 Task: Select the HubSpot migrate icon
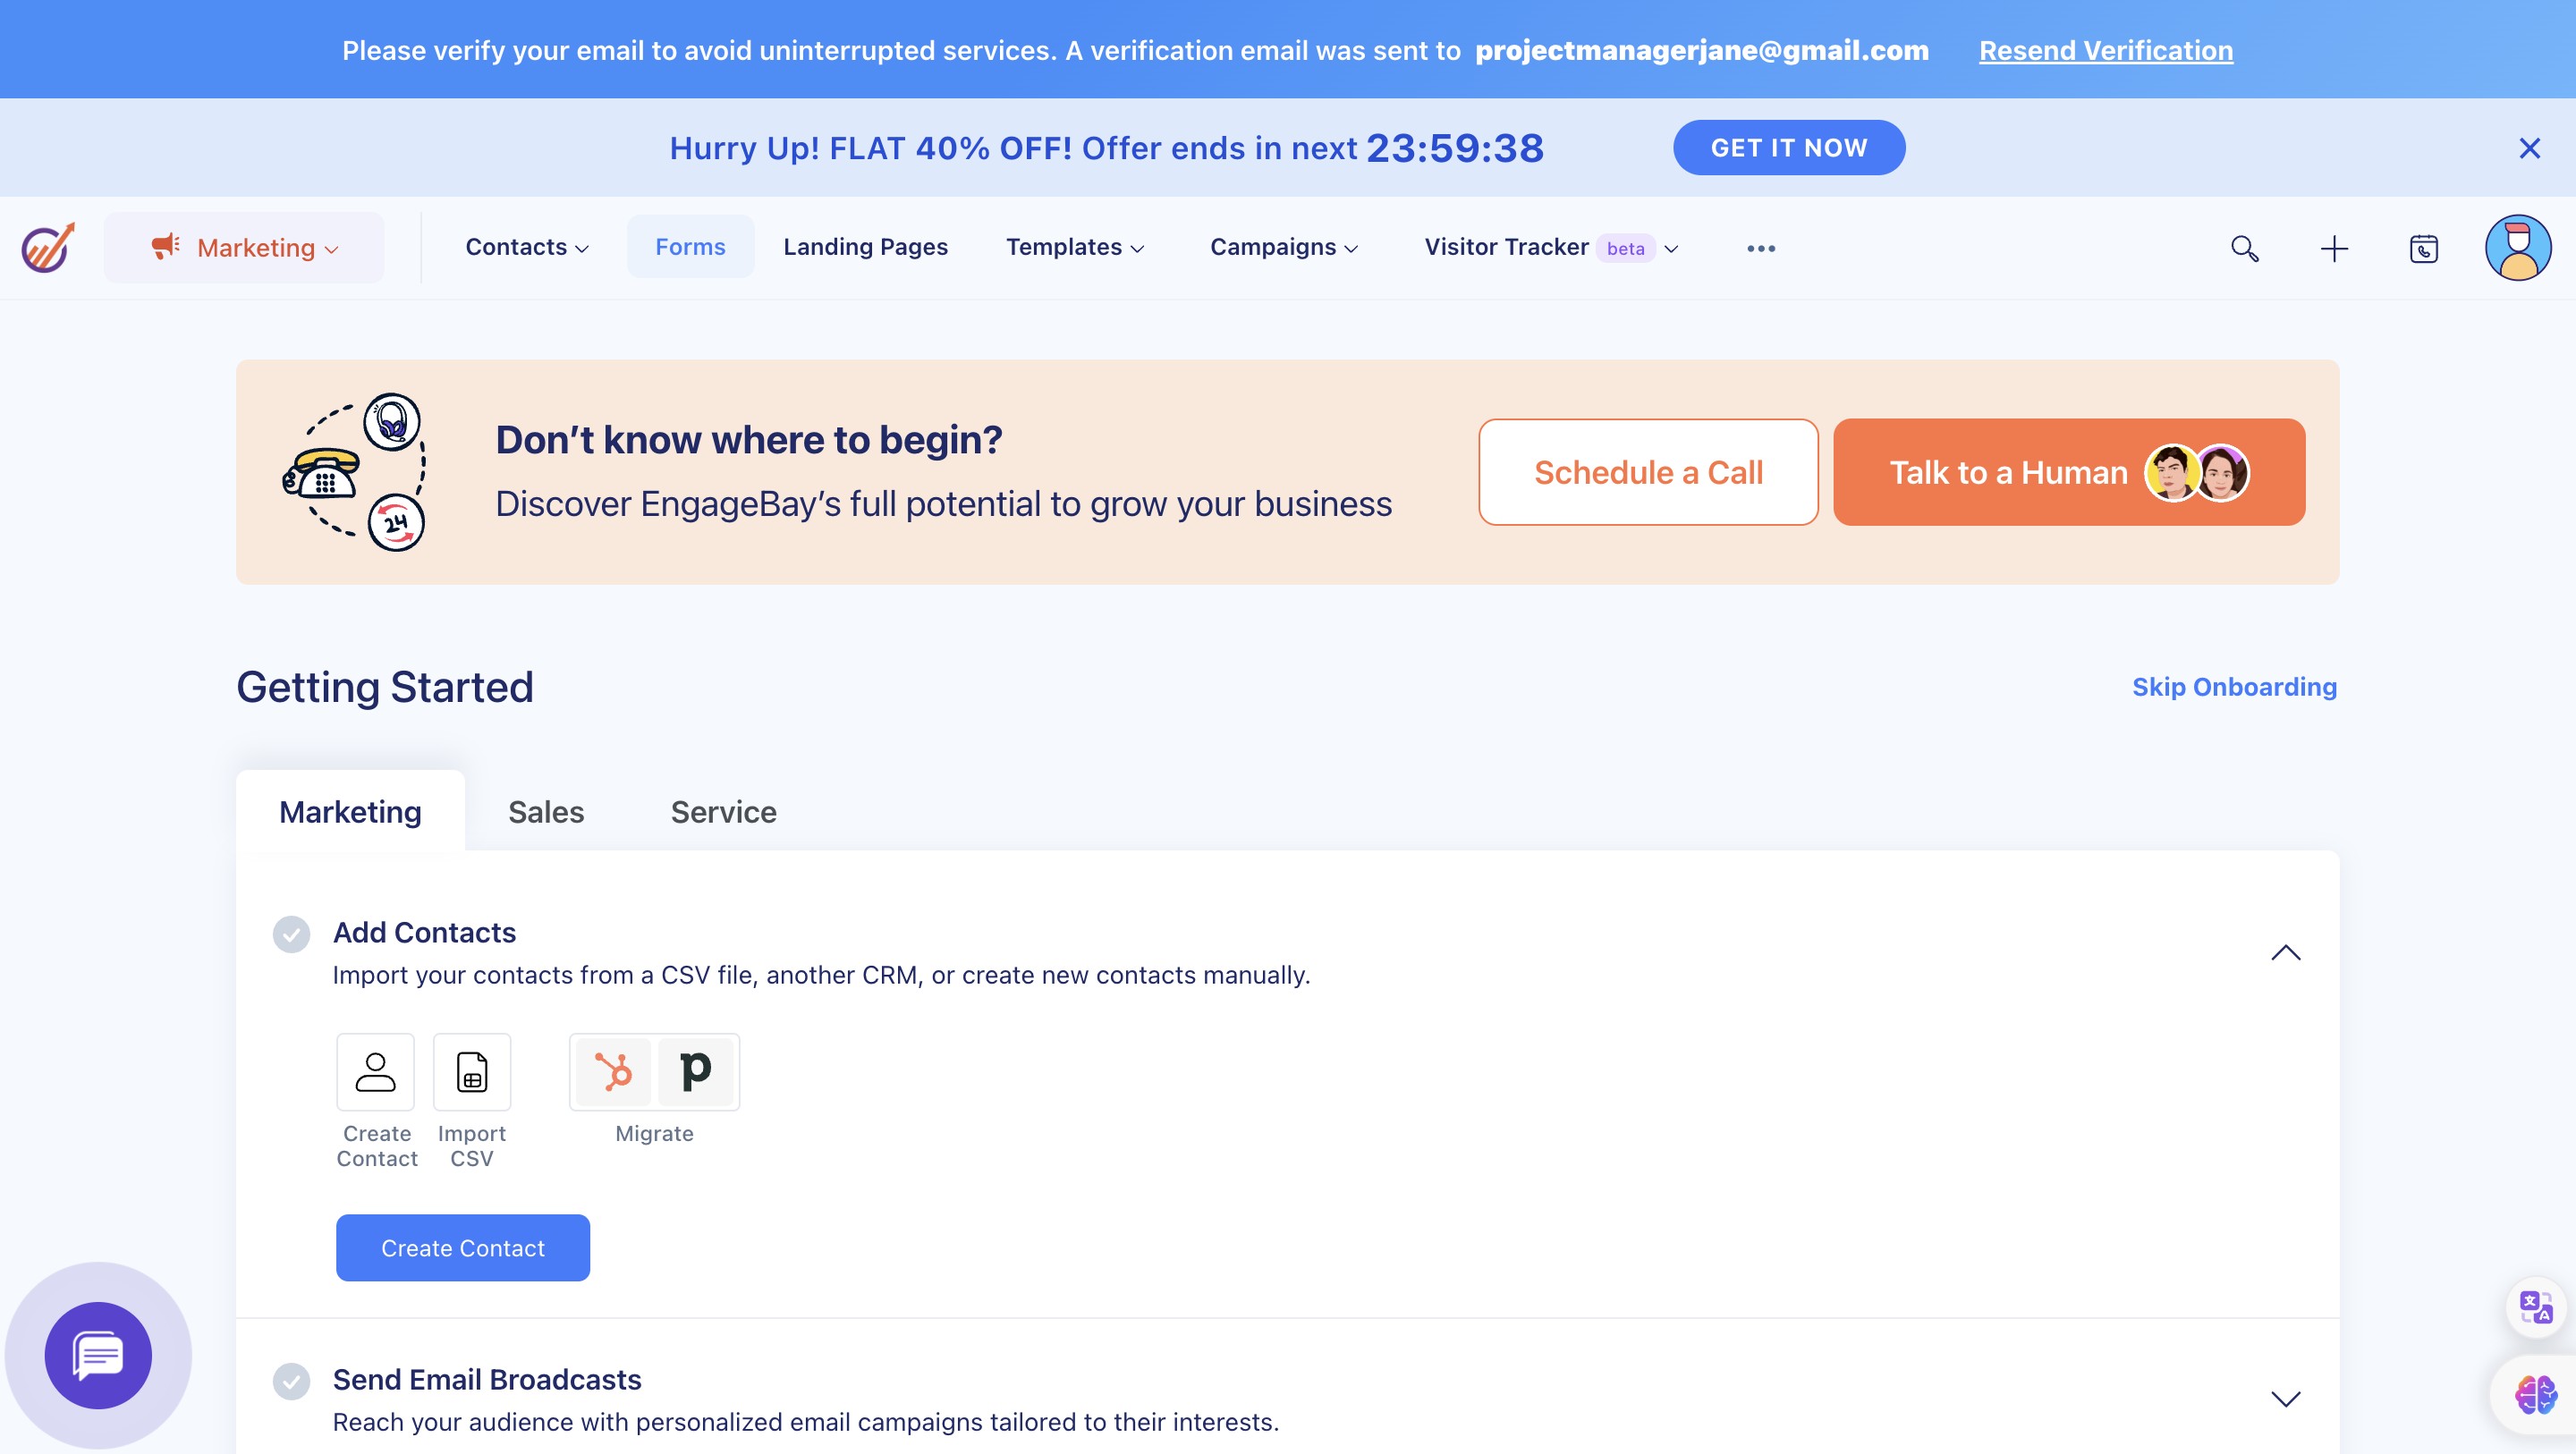click(x=613, y=1072)
